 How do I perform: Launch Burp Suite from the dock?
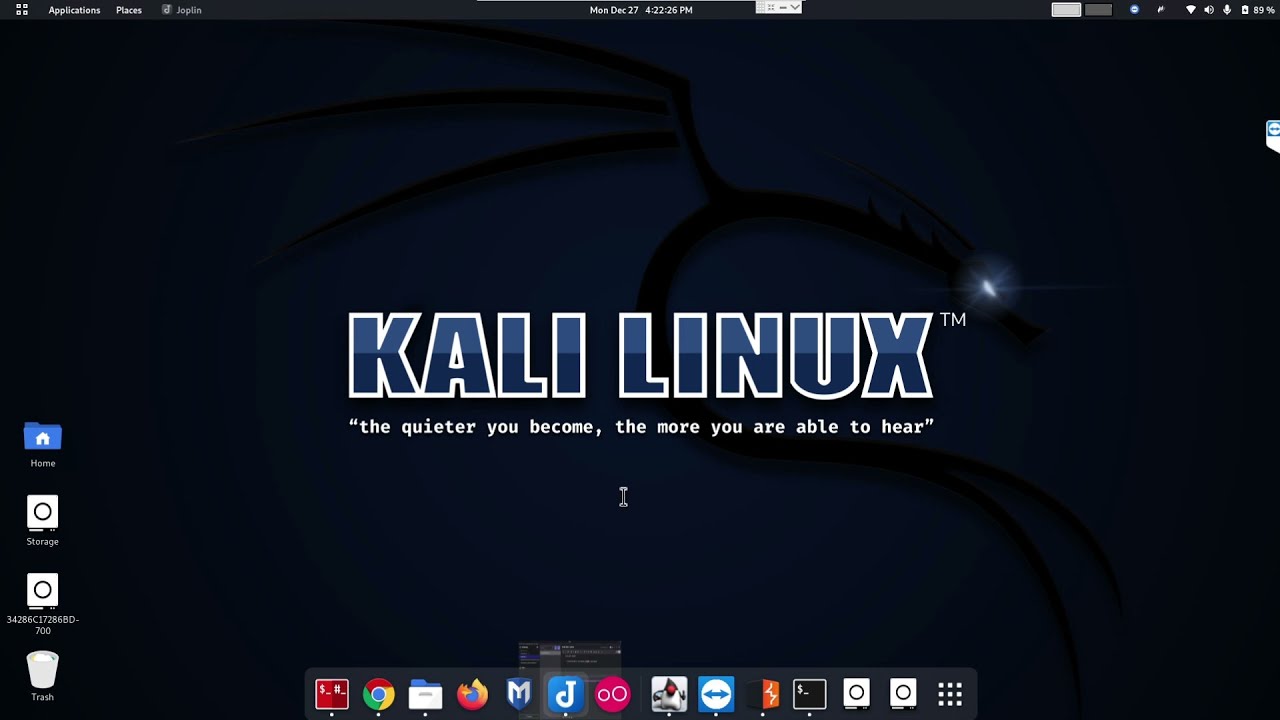(763, 694)
